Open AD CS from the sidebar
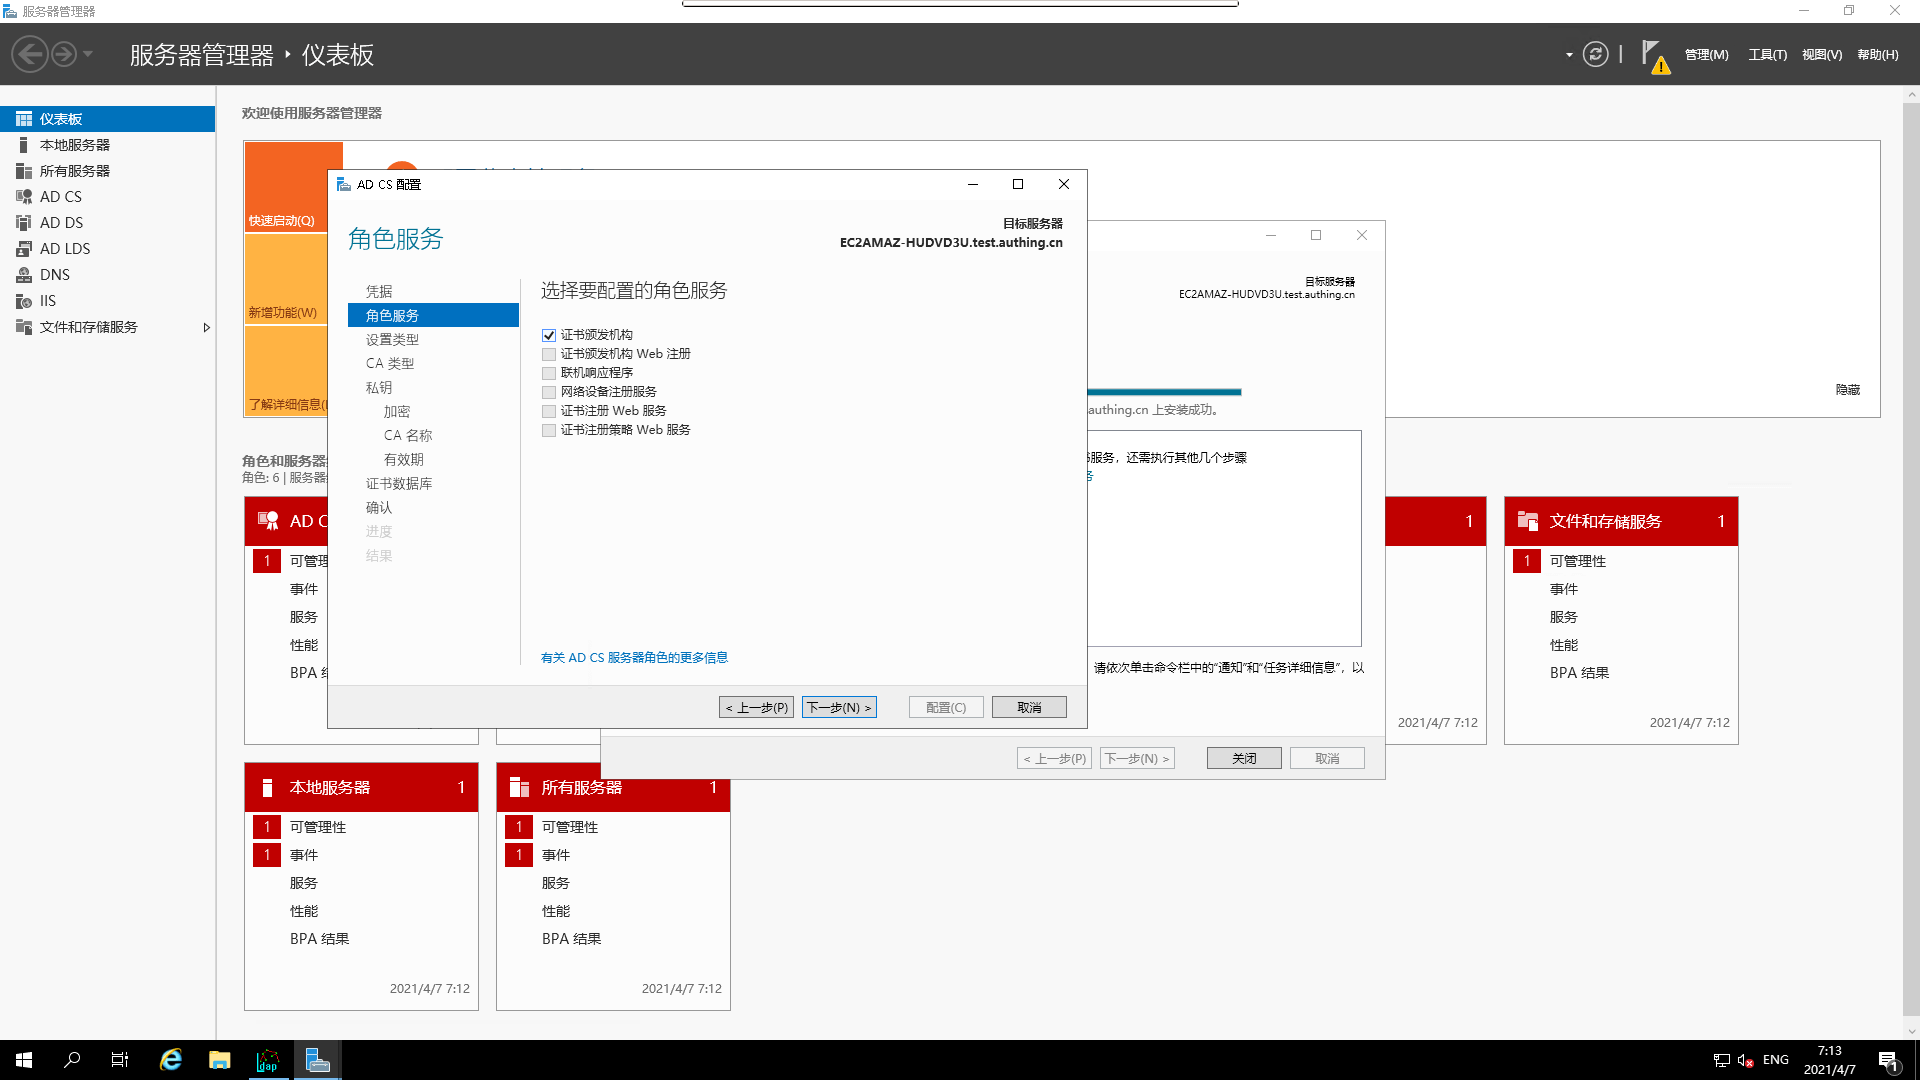This screenshot has width=1920, height=1080. [x=62, y=196]
